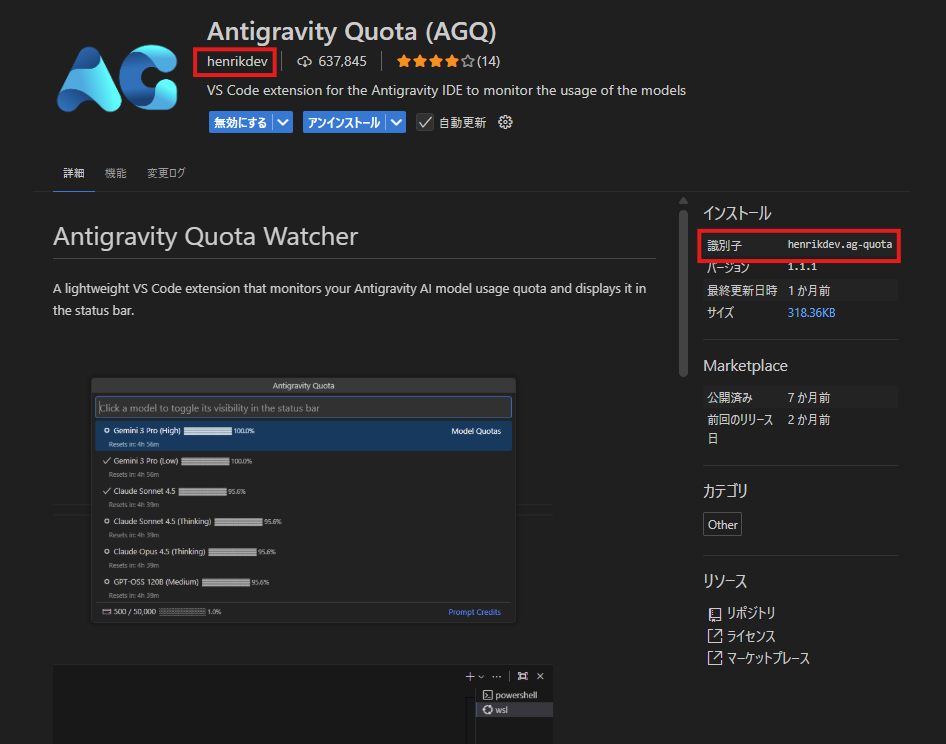The height and width of the screenshot is (744, 946).
Task: Click the external-link icon beside Marketplace
Action: click(714, 658)
